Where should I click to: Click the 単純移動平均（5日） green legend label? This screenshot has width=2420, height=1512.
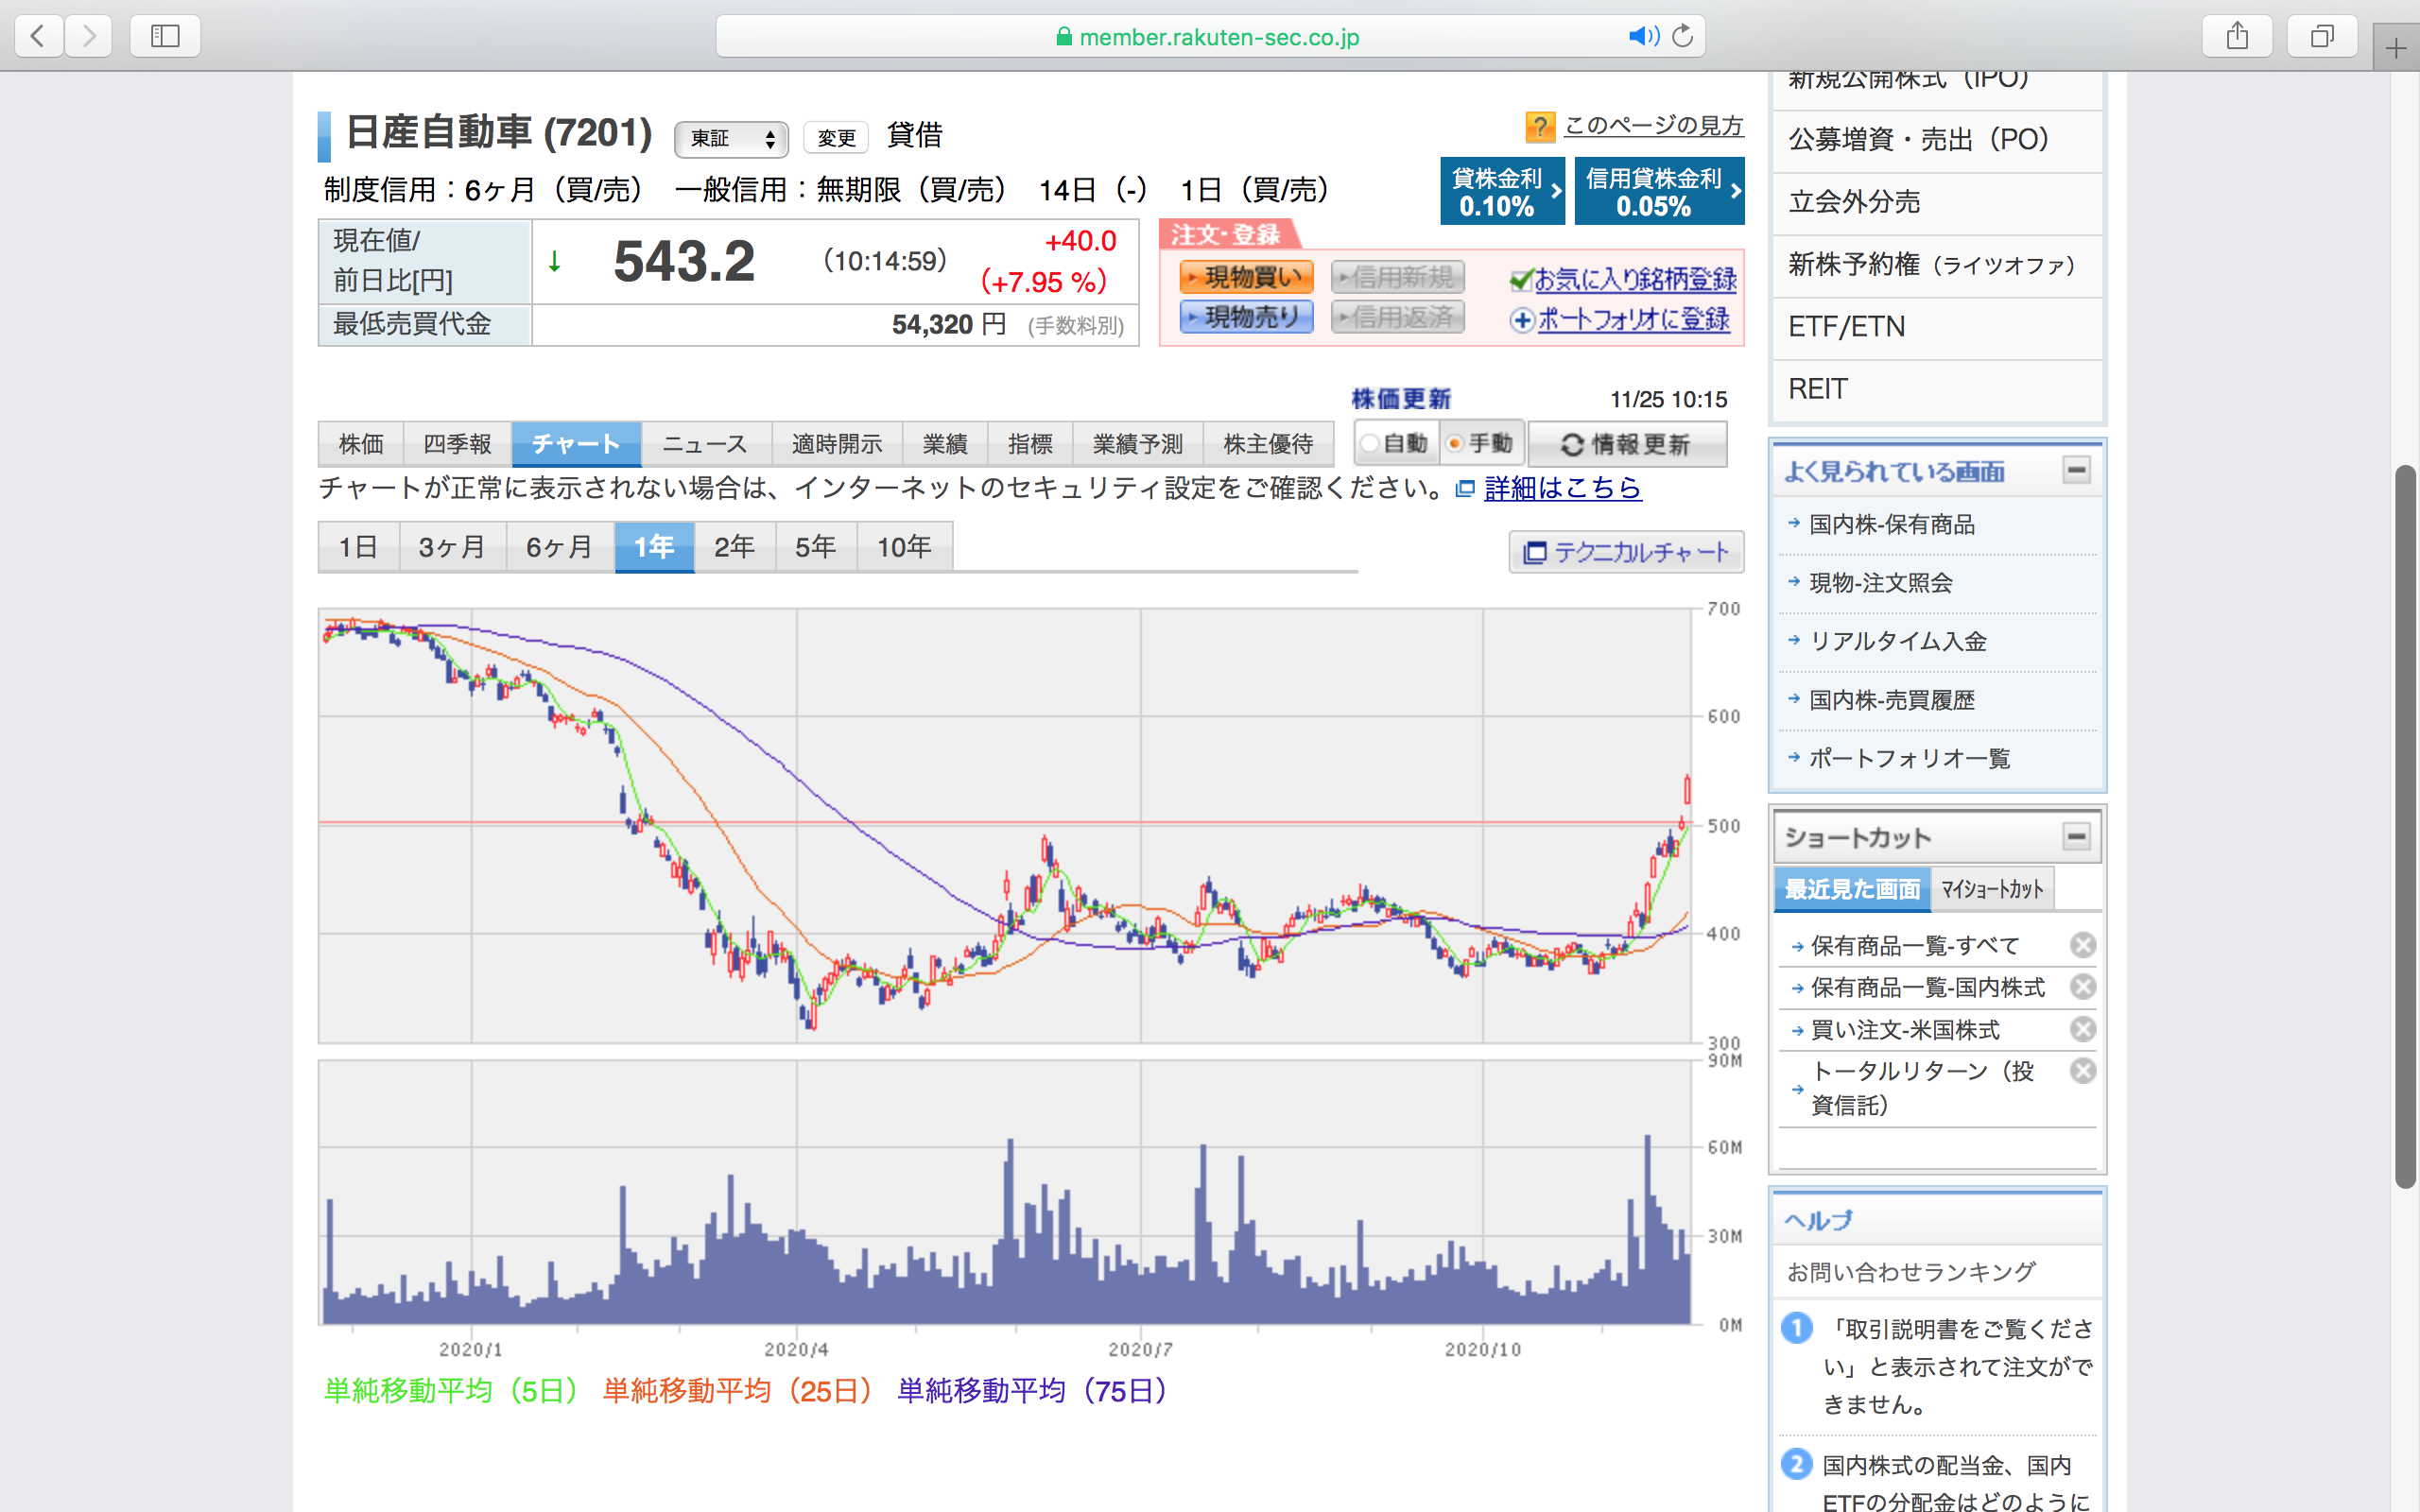point(452,1391)
